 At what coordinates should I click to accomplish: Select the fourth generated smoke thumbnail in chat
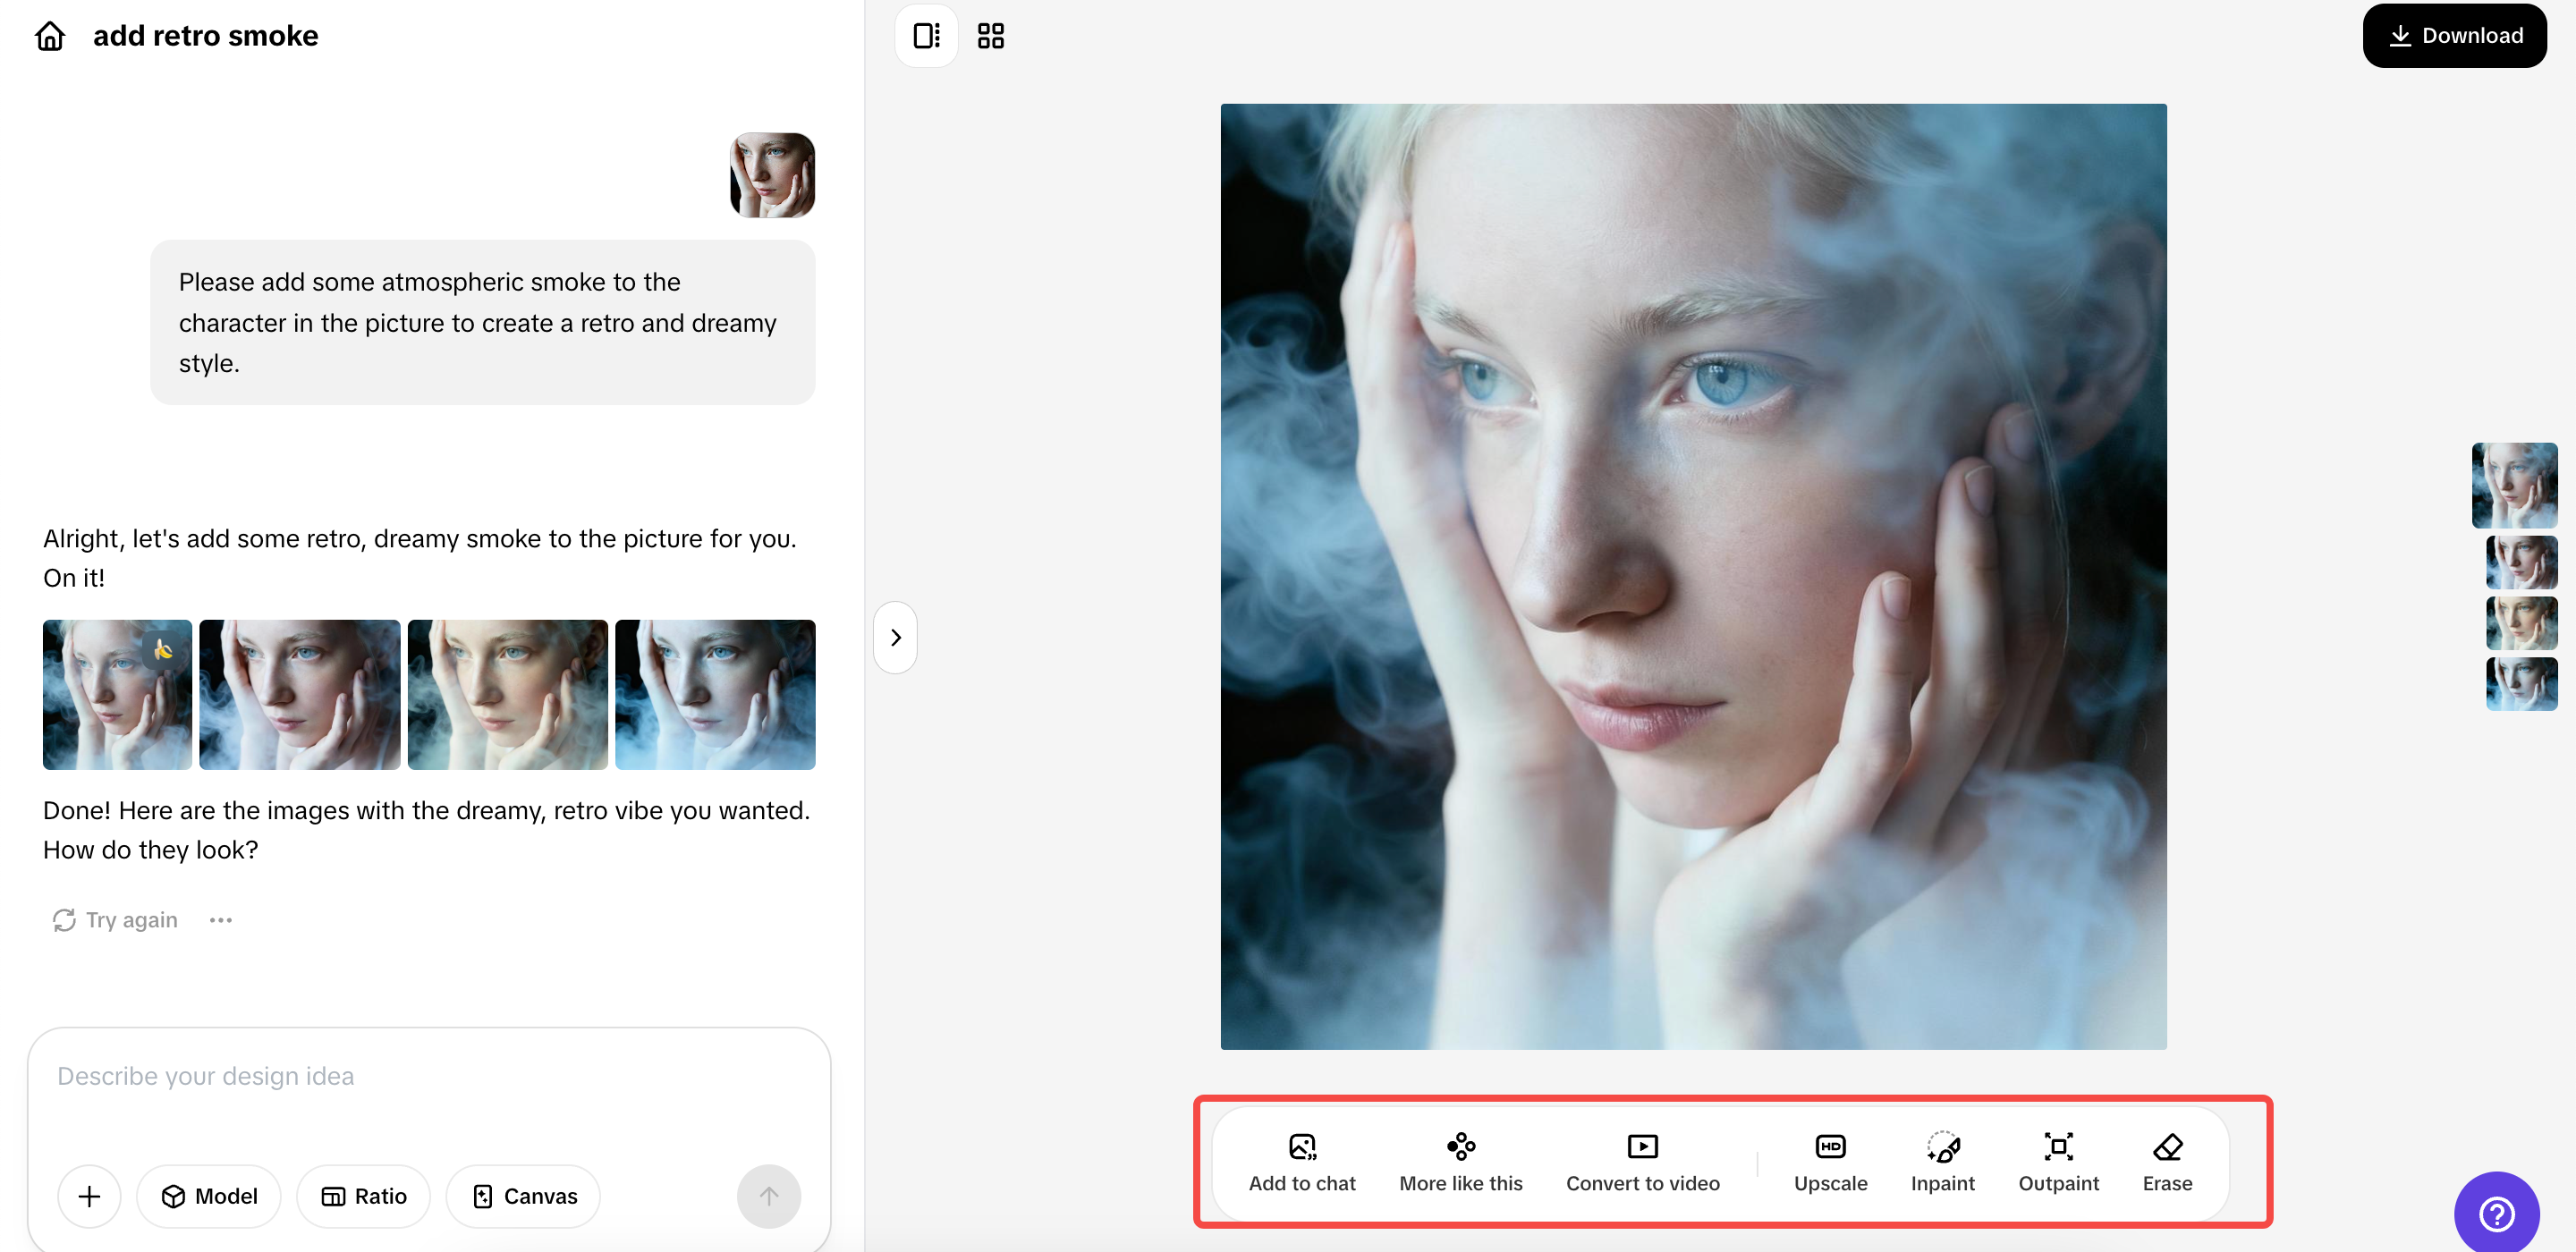714,694
